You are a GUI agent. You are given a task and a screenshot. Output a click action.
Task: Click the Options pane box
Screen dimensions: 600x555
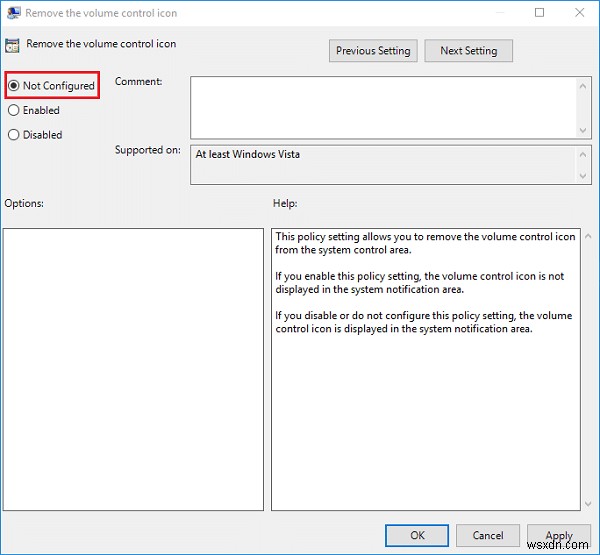(x=133, y=369)
